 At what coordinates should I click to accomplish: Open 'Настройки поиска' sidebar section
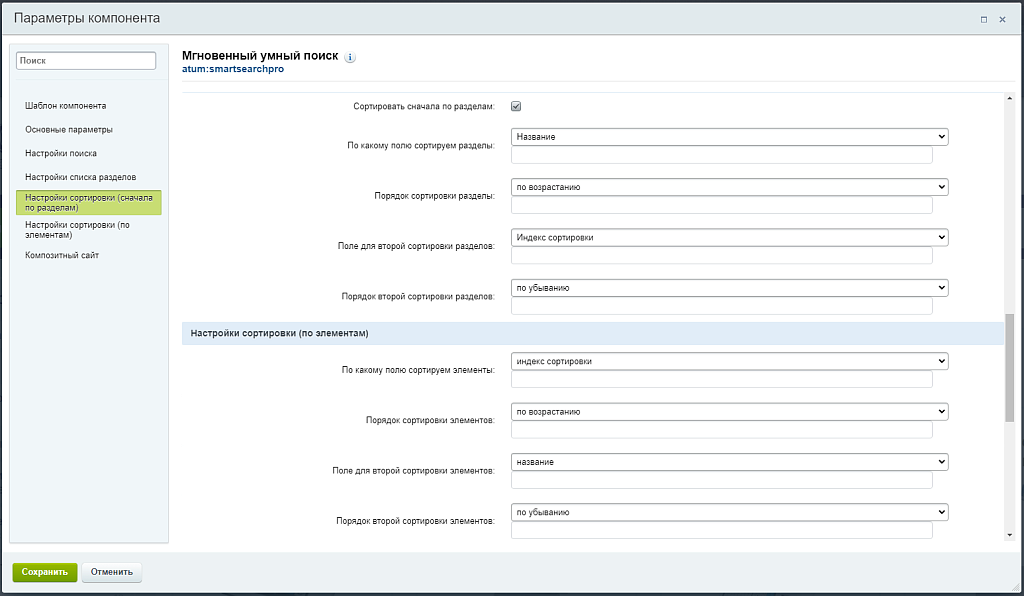tap(61, 154)
